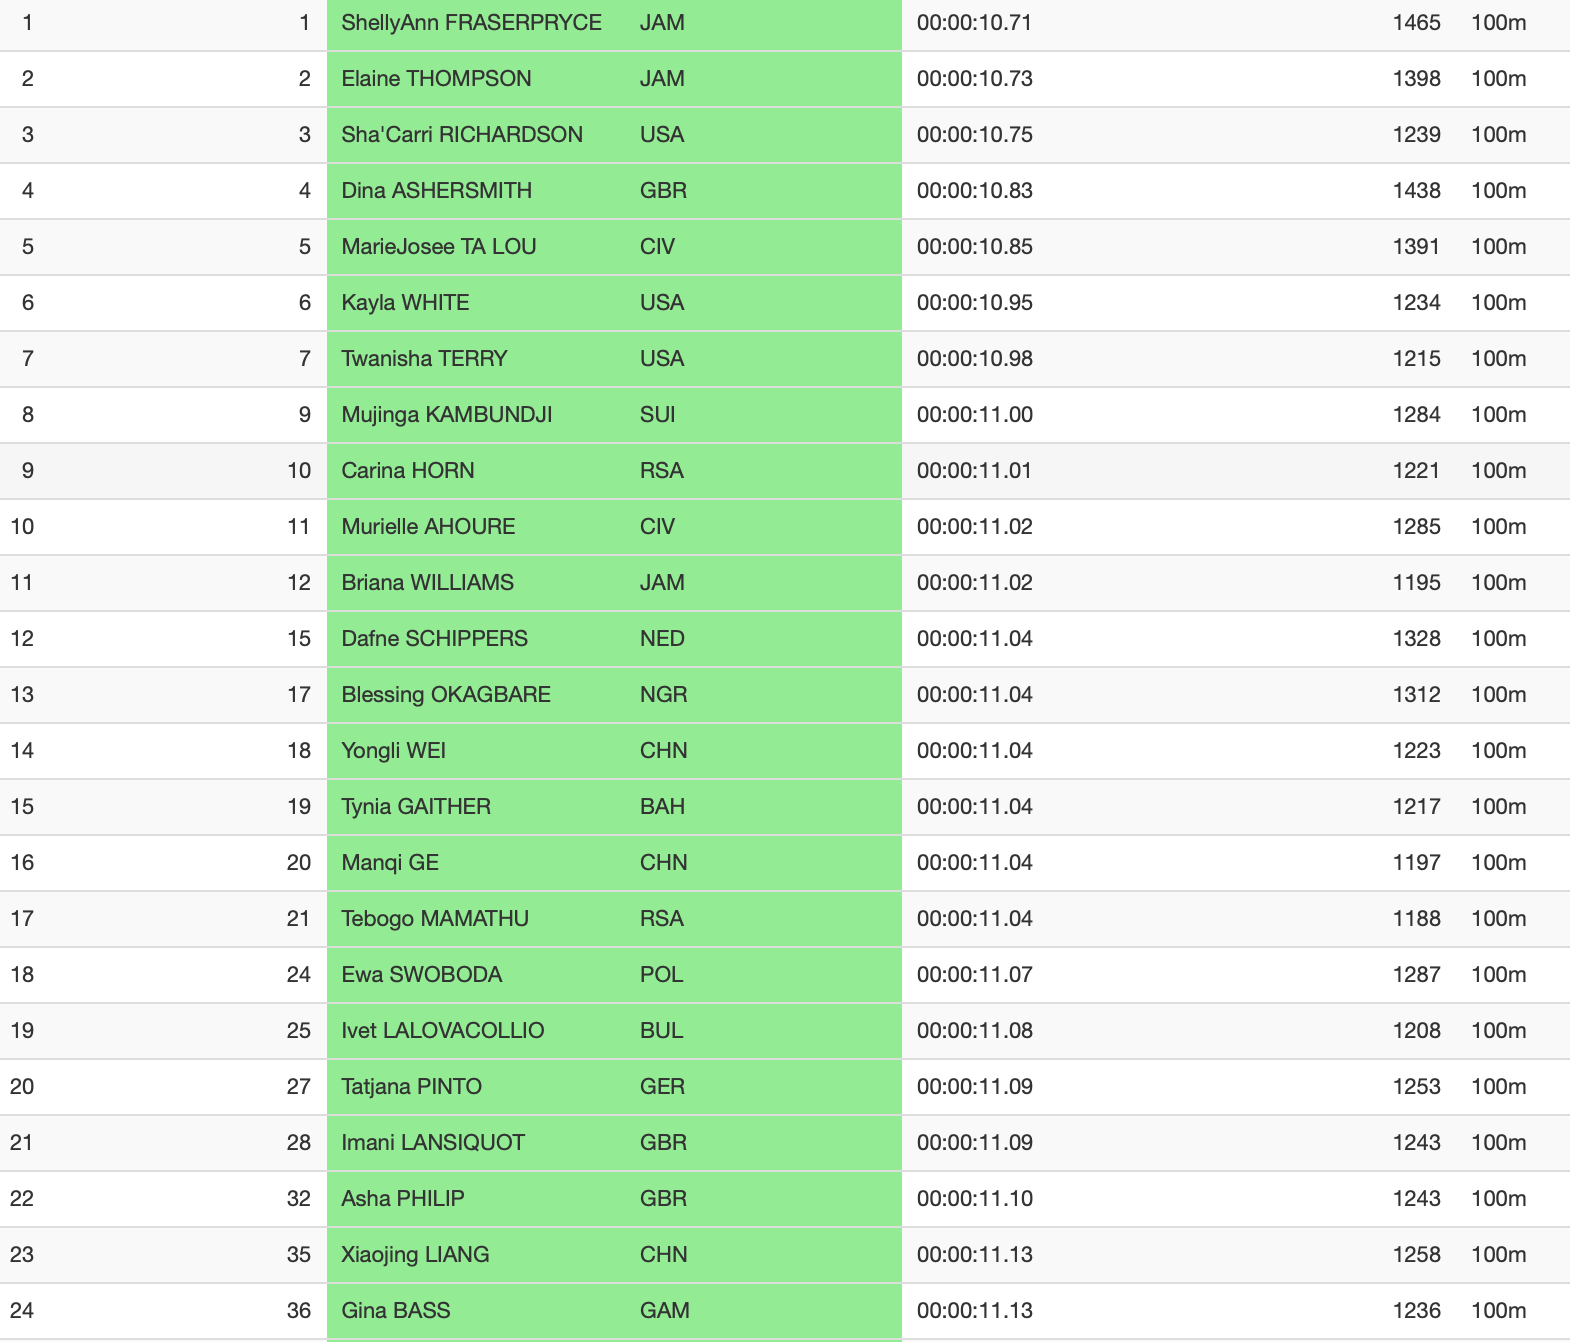Viewport: 1570px width, 1342px height.
Task: Click the Dina ASHERSMITH name cell
Action: [x=436, y=191]
